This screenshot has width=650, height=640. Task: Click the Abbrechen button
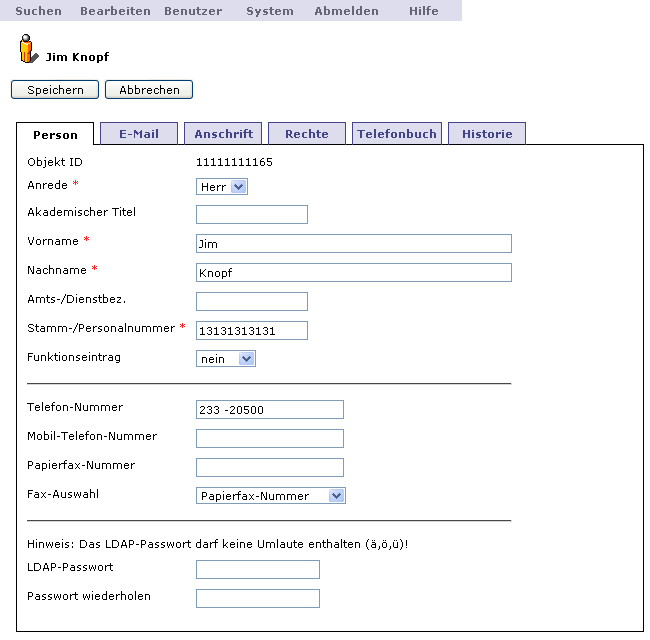tap(149, 90)
